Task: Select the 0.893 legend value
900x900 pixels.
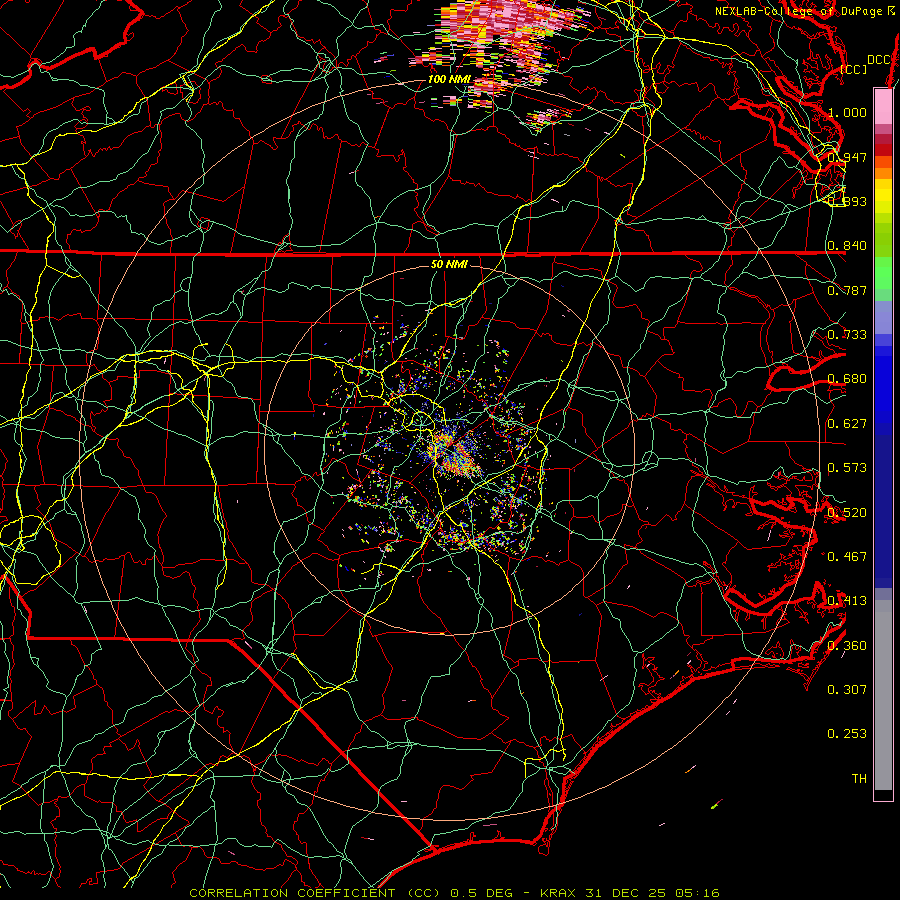Action: (847, 201)
